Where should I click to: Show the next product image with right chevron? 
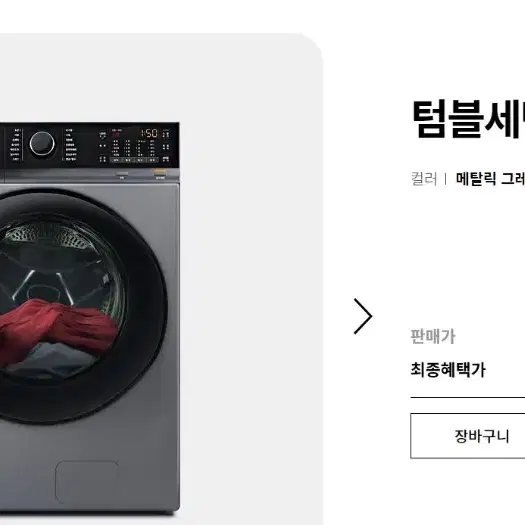(363, 316)
